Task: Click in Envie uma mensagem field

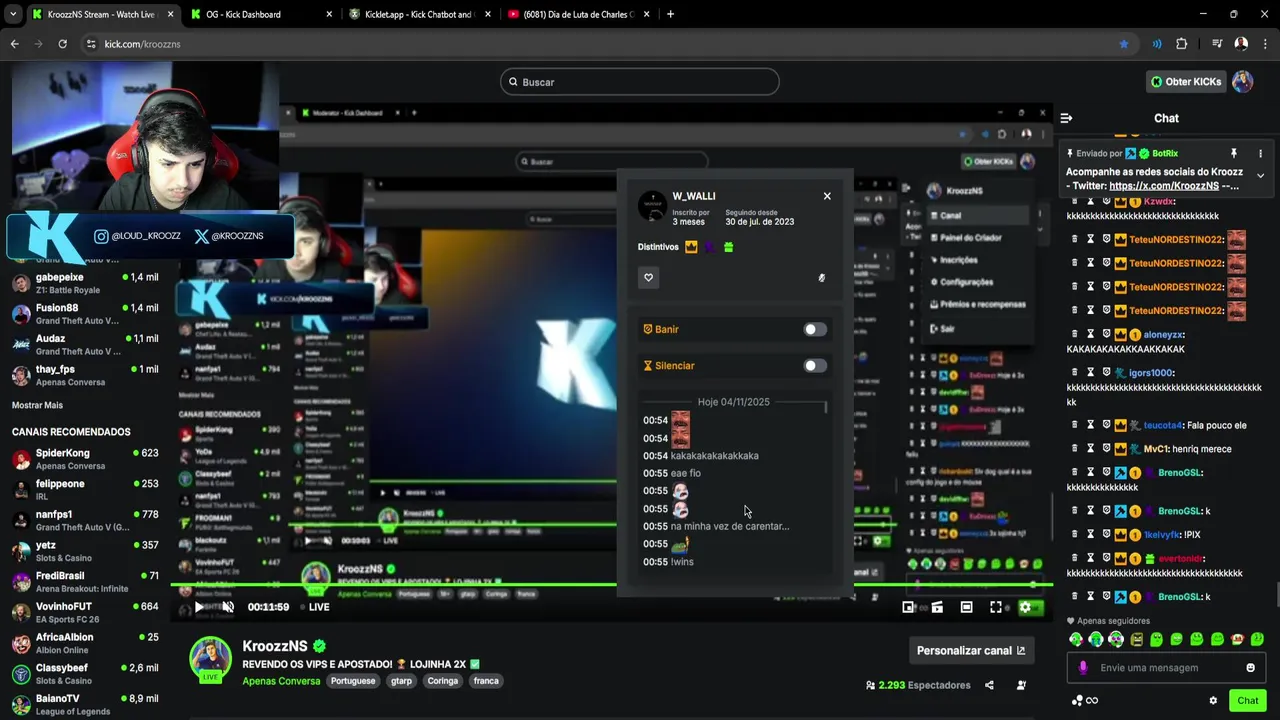Action: (x=1168, y=668)
